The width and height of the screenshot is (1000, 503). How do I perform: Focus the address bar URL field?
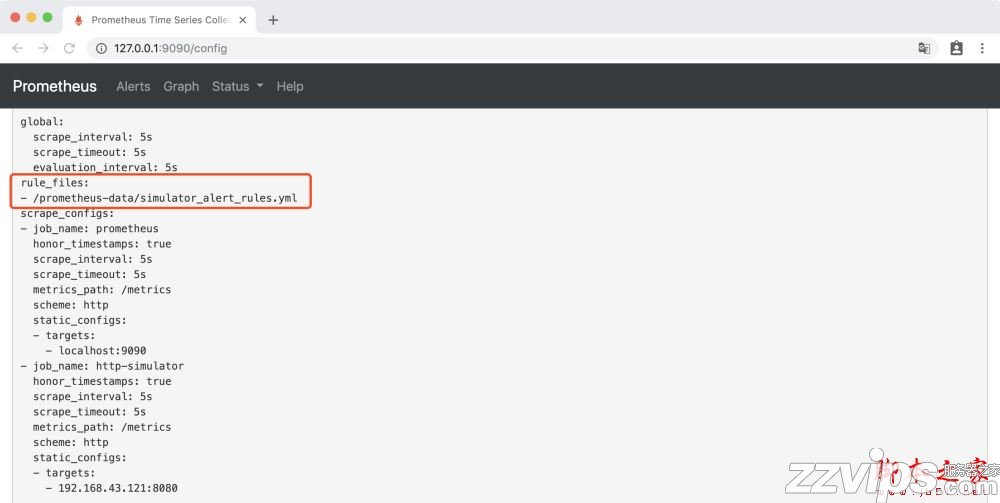coord(500,48)
